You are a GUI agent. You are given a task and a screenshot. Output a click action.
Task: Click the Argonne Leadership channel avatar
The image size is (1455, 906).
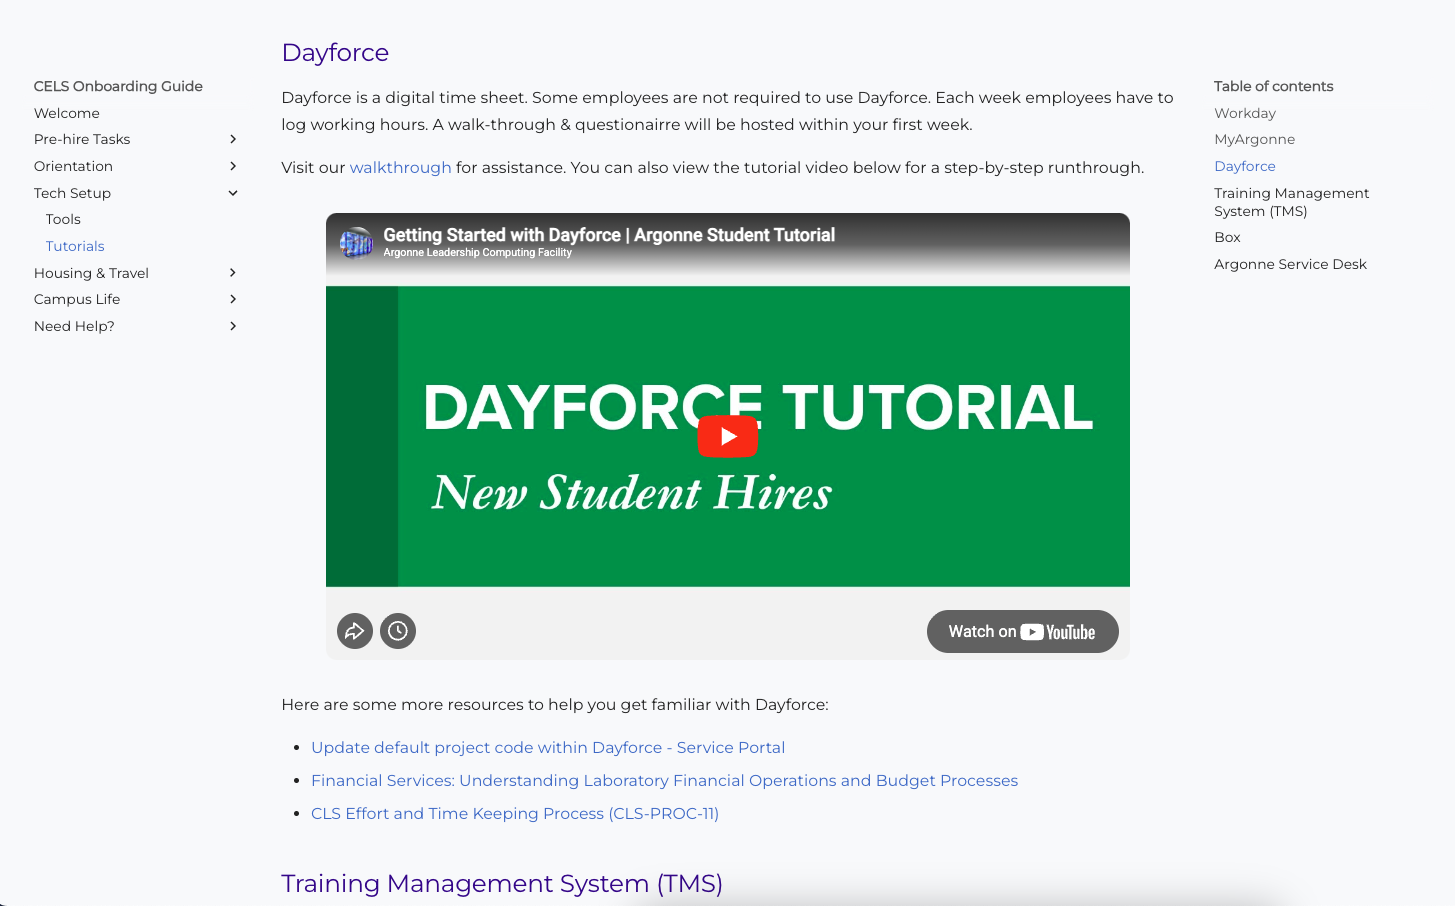pos(356,242)
